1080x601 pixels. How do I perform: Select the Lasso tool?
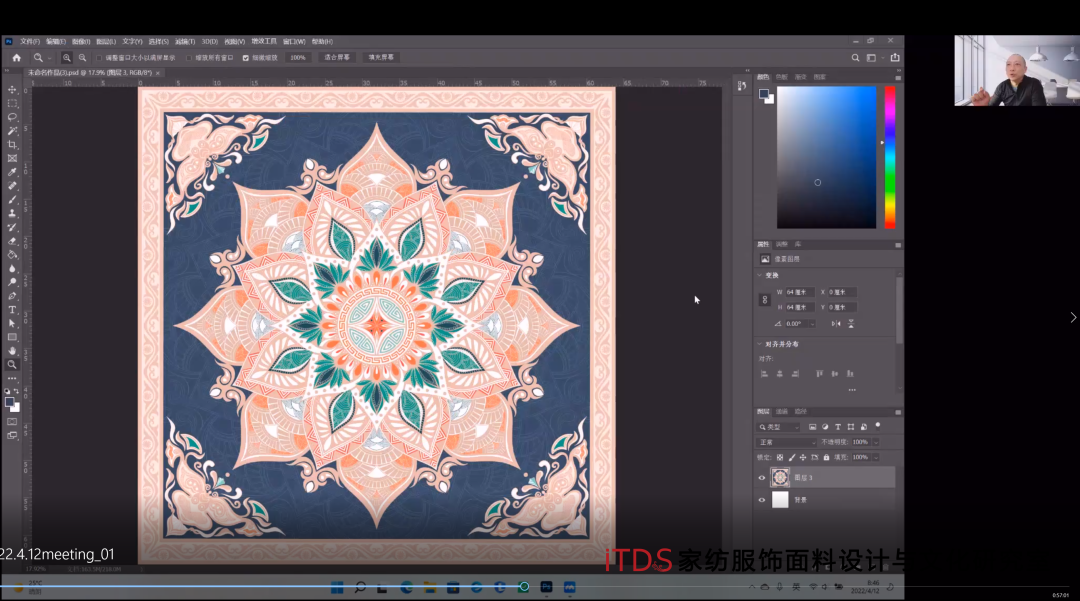[12, 117]
